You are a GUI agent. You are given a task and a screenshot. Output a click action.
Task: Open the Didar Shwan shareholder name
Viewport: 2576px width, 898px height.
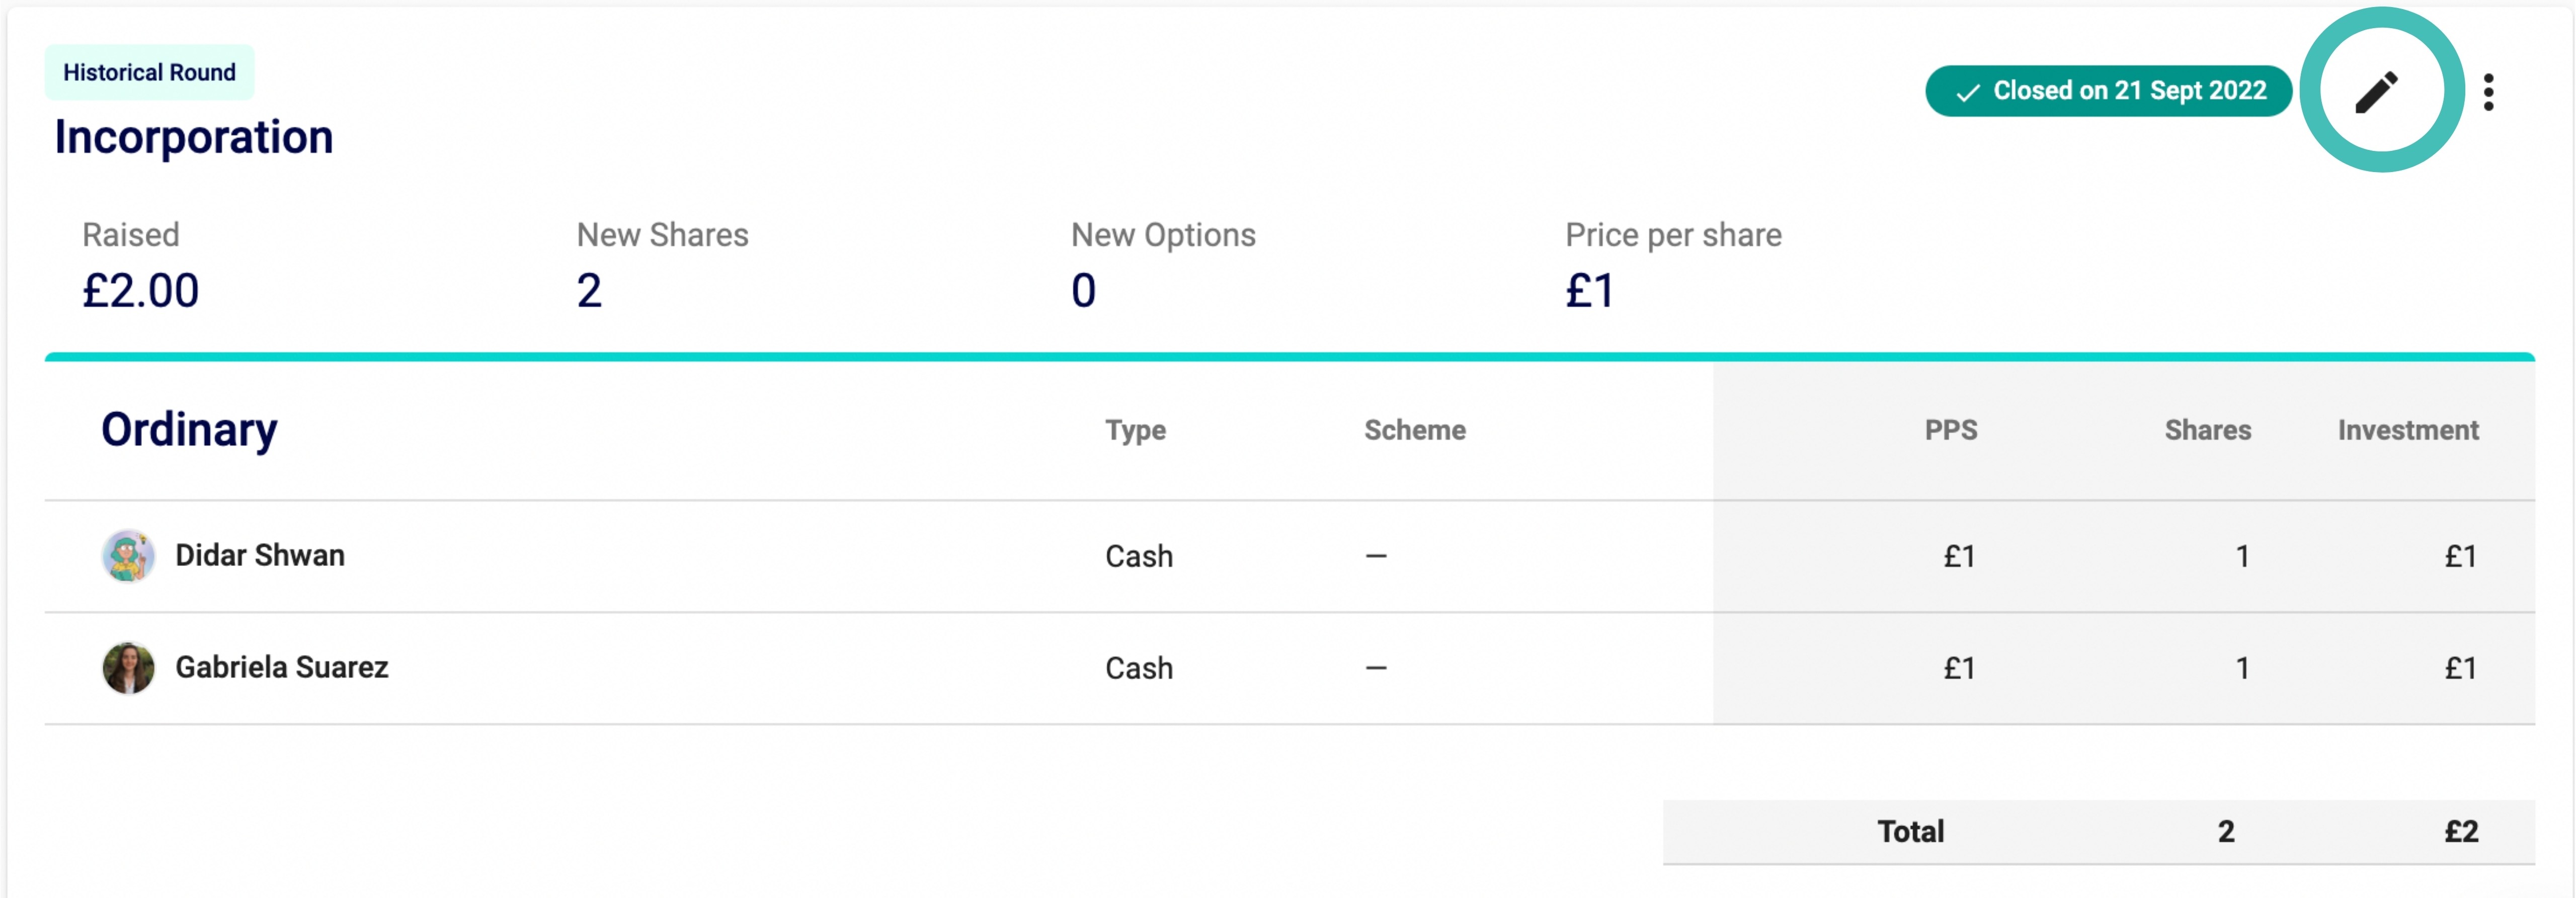[x=260, y=555]
